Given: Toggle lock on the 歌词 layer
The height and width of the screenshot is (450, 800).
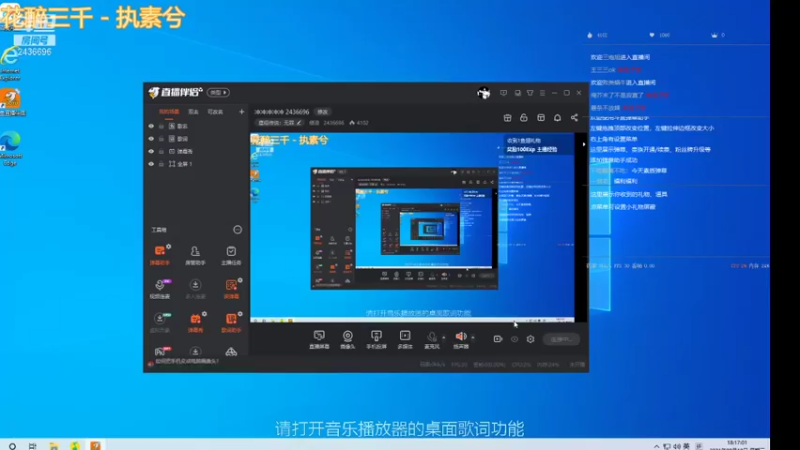Looking at the screenshot, I should [x=161, y=139].
